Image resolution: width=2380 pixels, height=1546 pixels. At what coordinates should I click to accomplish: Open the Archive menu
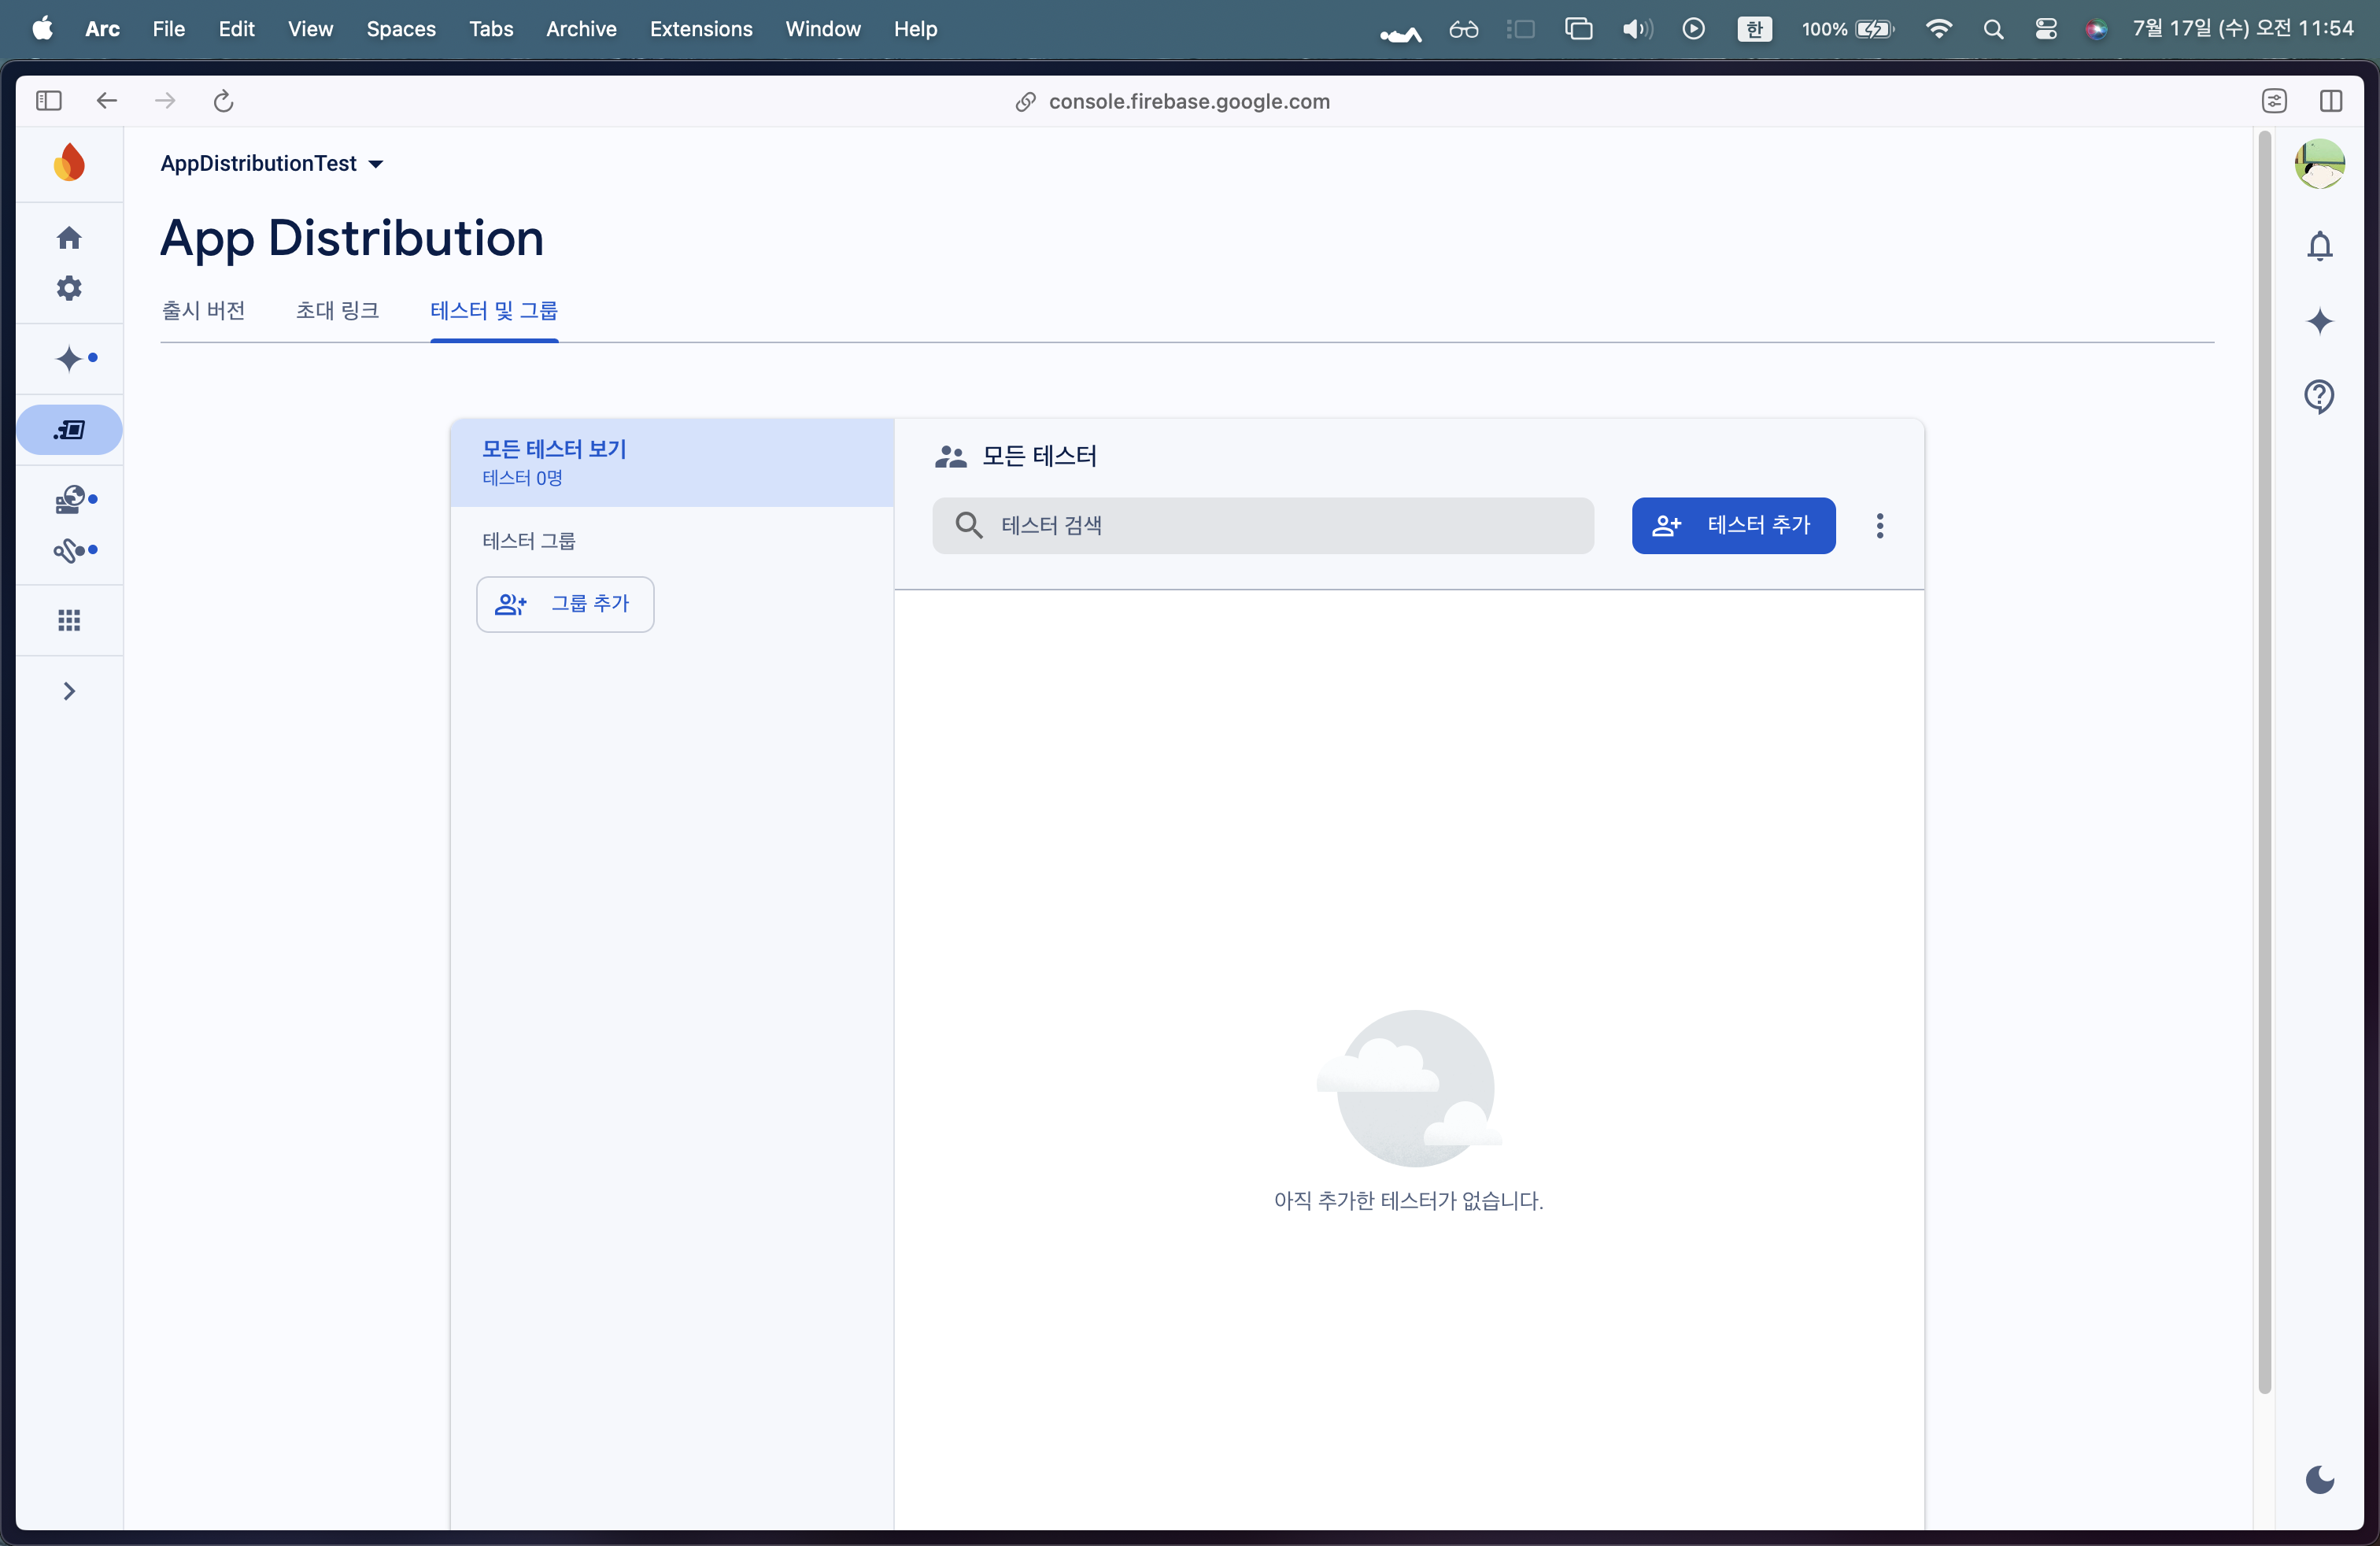581,29
